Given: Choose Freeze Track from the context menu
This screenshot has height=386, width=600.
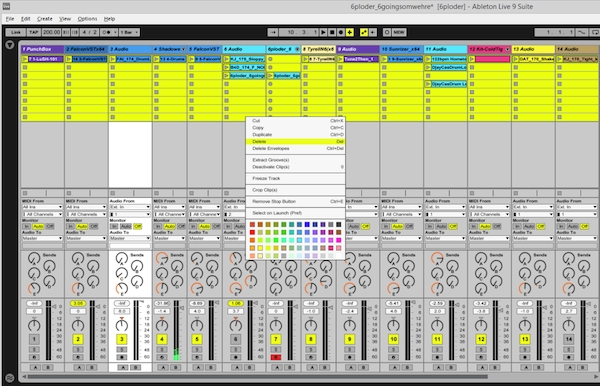Looking at the screenshot, I should coord(295,179).
